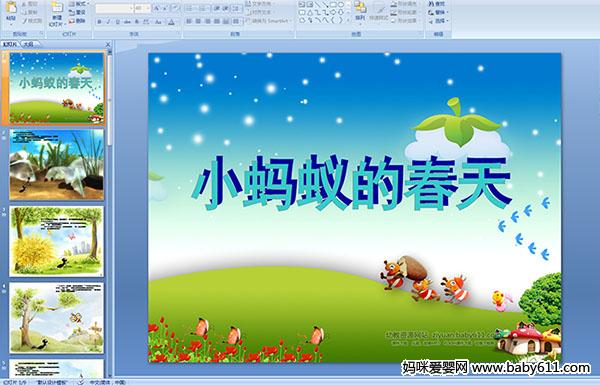Click the Arrange icon in the drawing group
This screenshot has width=600, height=385.
[x=360, y=11]
